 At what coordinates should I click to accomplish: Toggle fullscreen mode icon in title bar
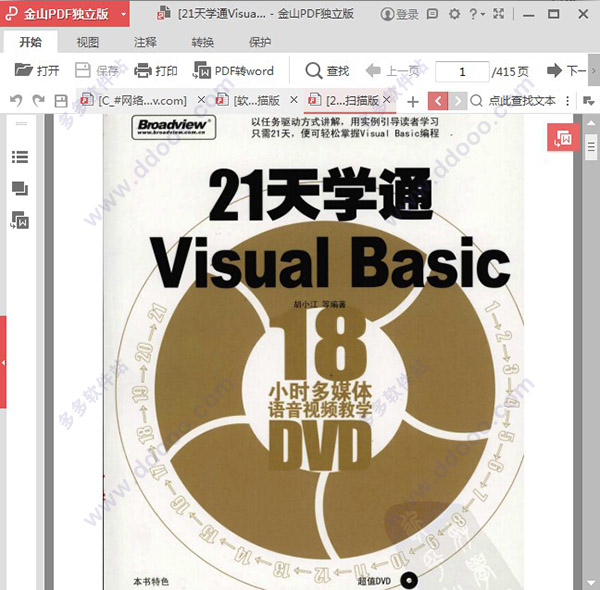pos(499,14)
